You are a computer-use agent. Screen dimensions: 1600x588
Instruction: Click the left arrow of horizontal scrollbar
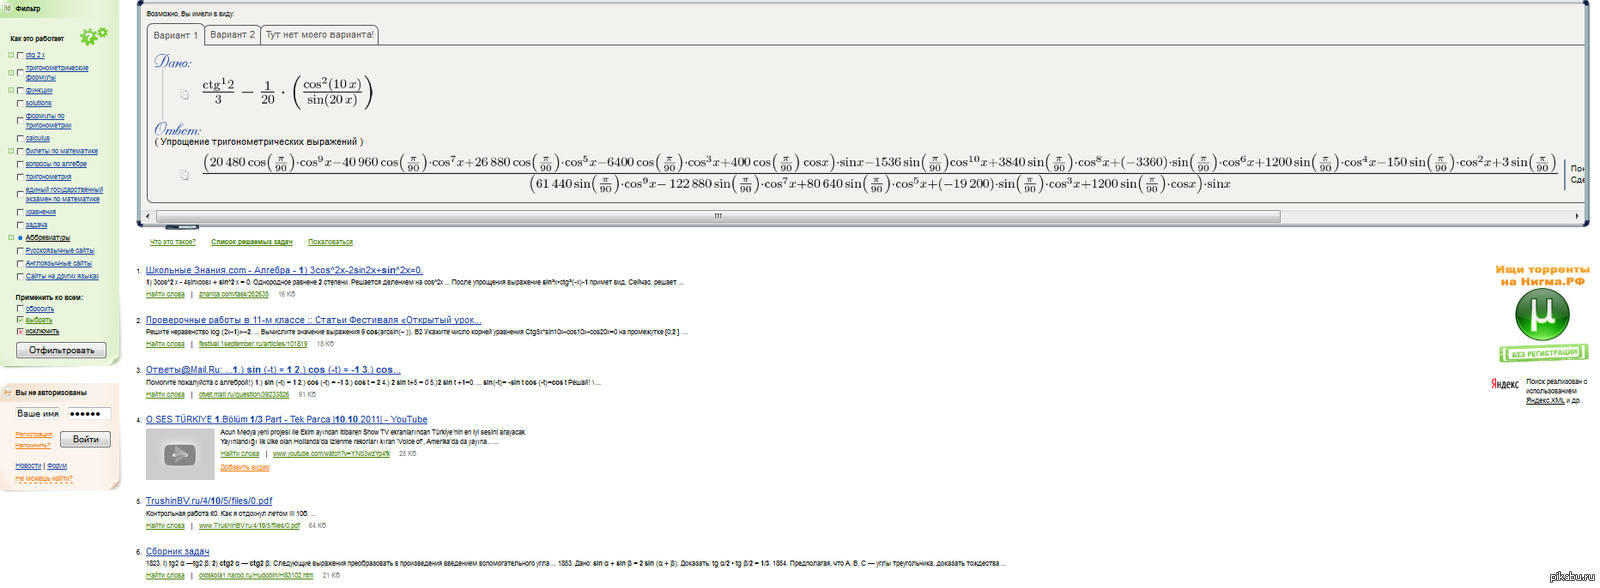[x=148, y=216]
